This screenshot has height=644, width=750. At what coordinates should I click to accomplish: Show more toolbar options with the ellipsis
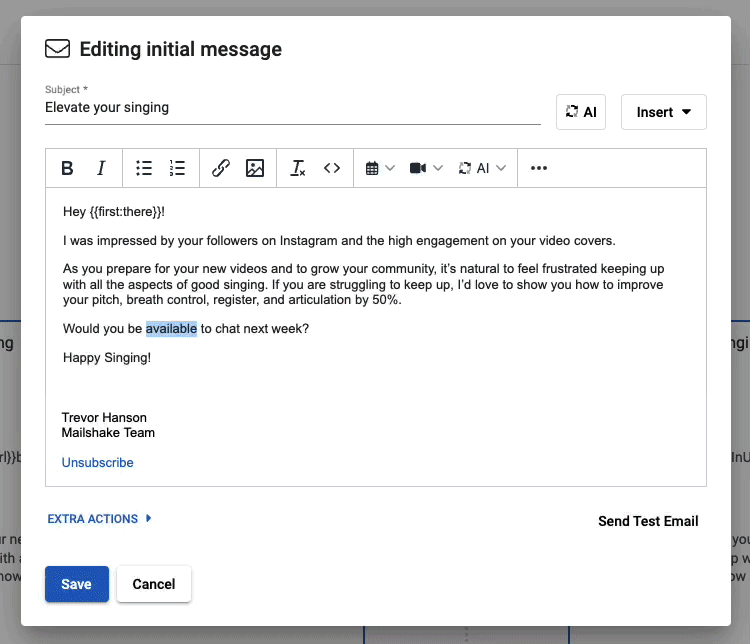[x=539, y=168]
